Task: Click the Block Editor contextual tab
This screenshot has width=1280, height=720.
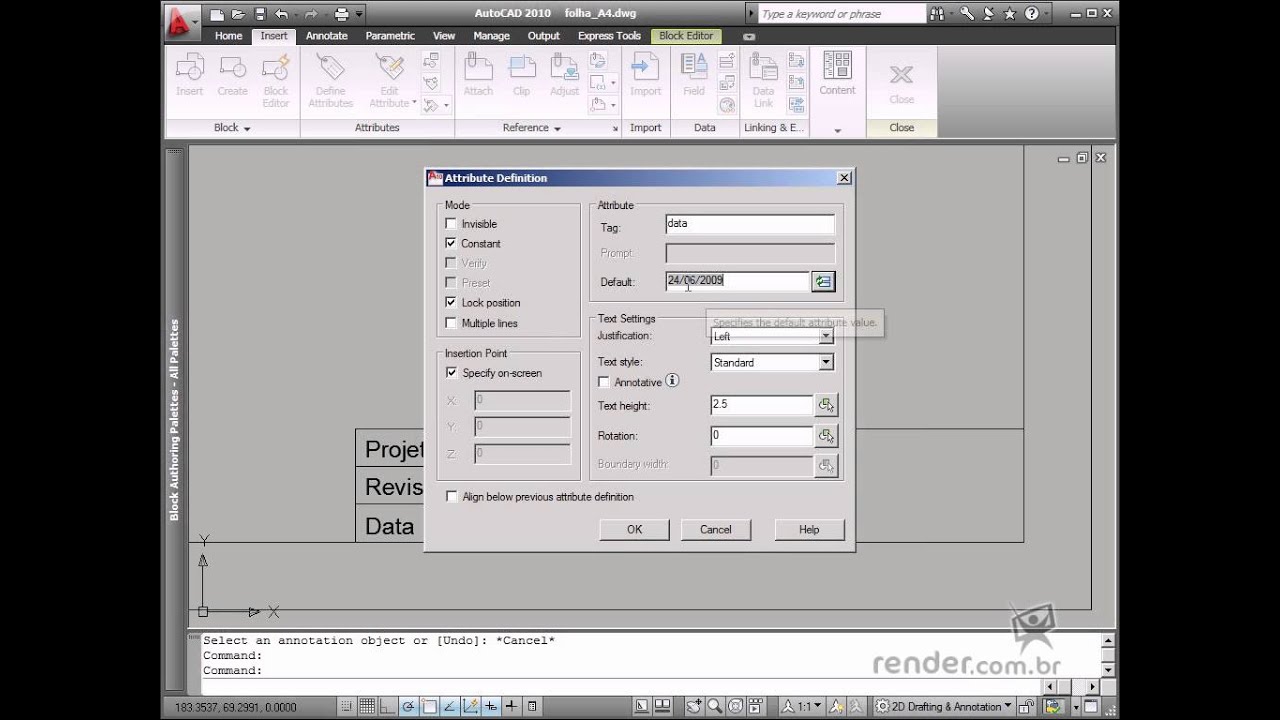Action: 686,36
